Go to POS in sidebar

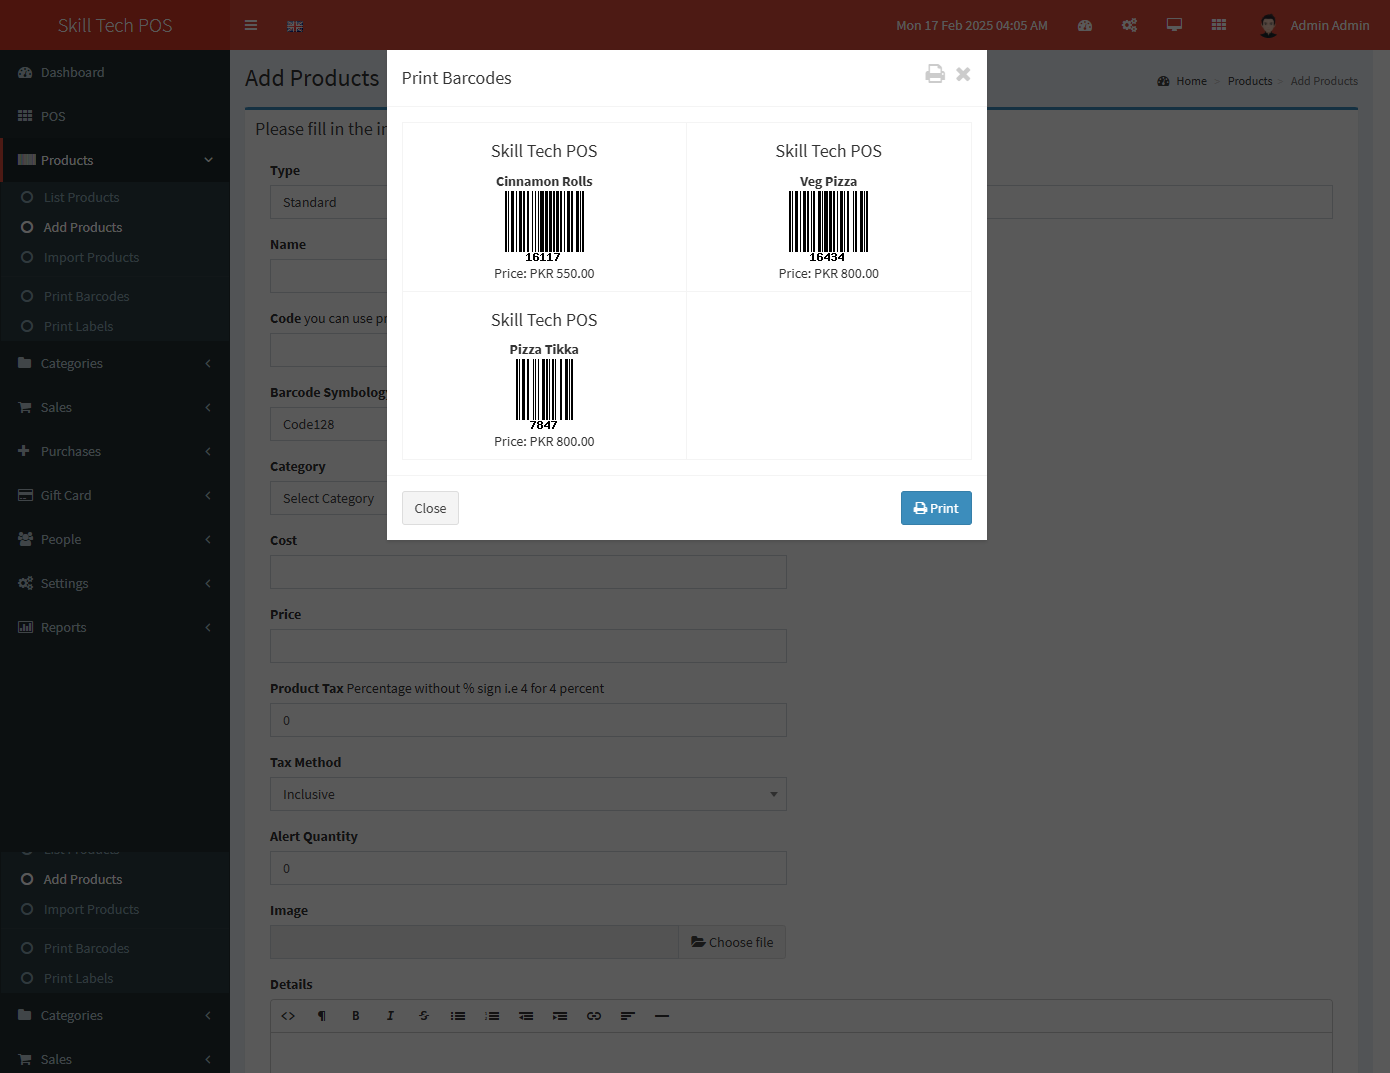(52, 117)
